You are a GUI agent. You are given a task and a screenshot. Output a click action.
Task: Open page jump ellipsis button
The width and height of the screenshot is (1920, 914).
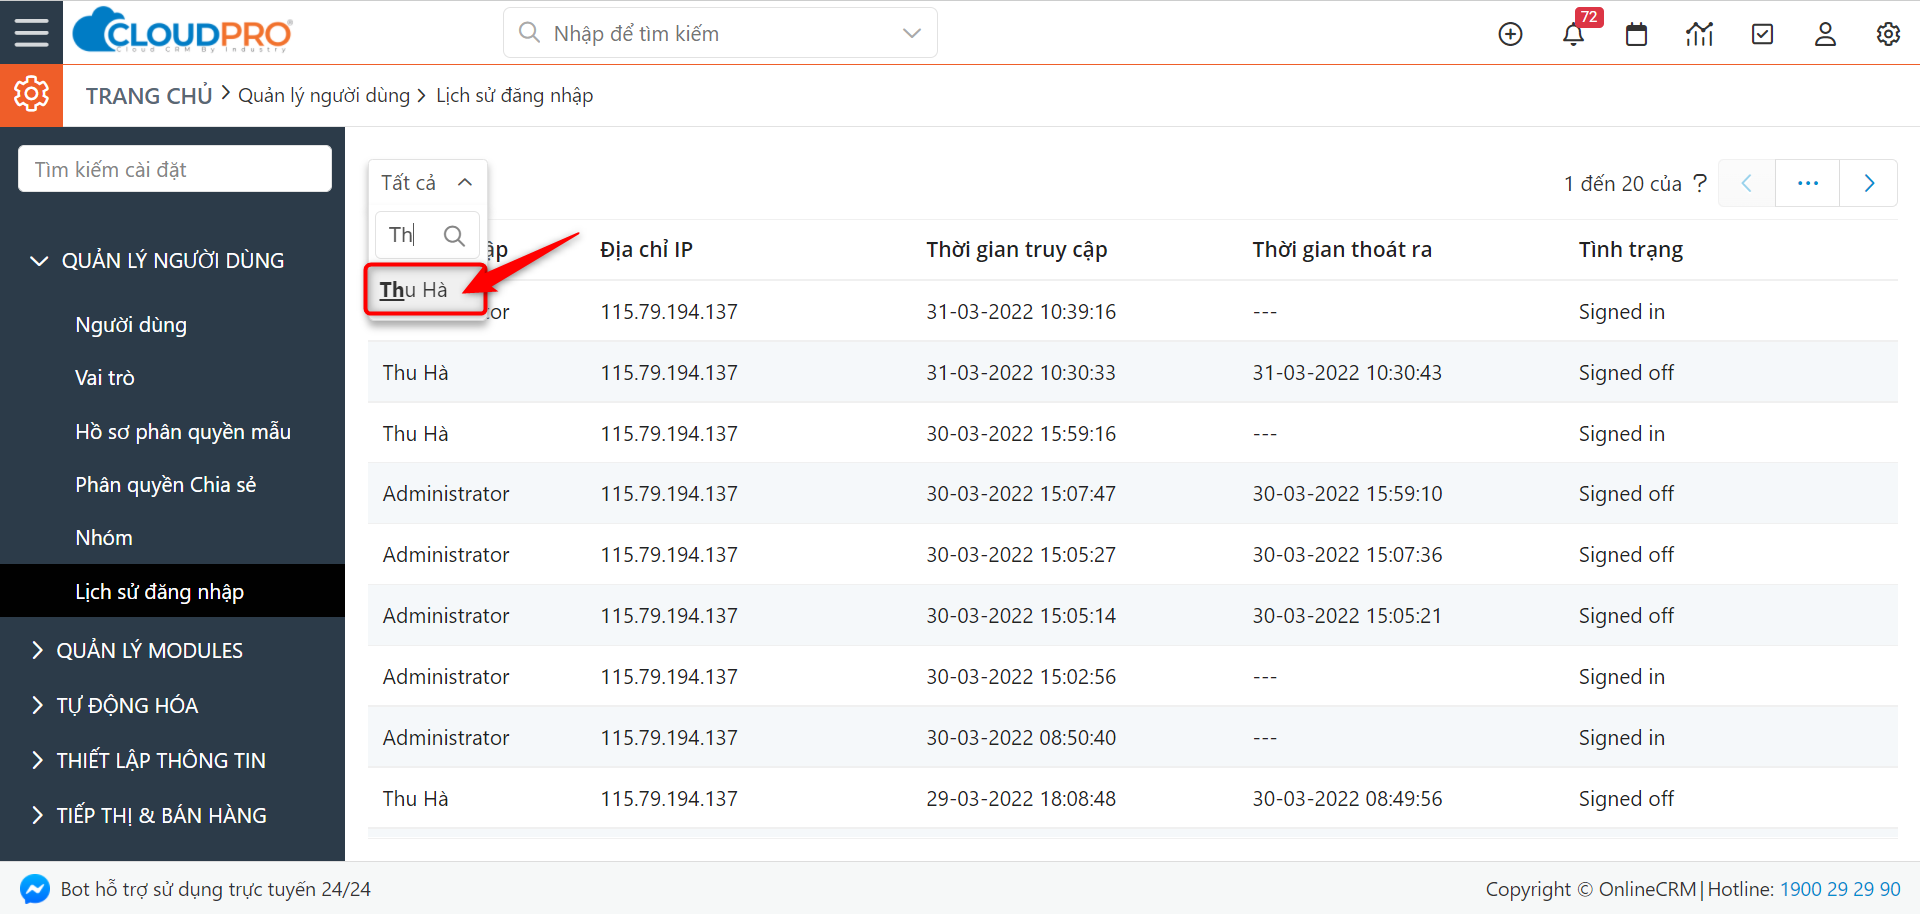pos(1807,183)
